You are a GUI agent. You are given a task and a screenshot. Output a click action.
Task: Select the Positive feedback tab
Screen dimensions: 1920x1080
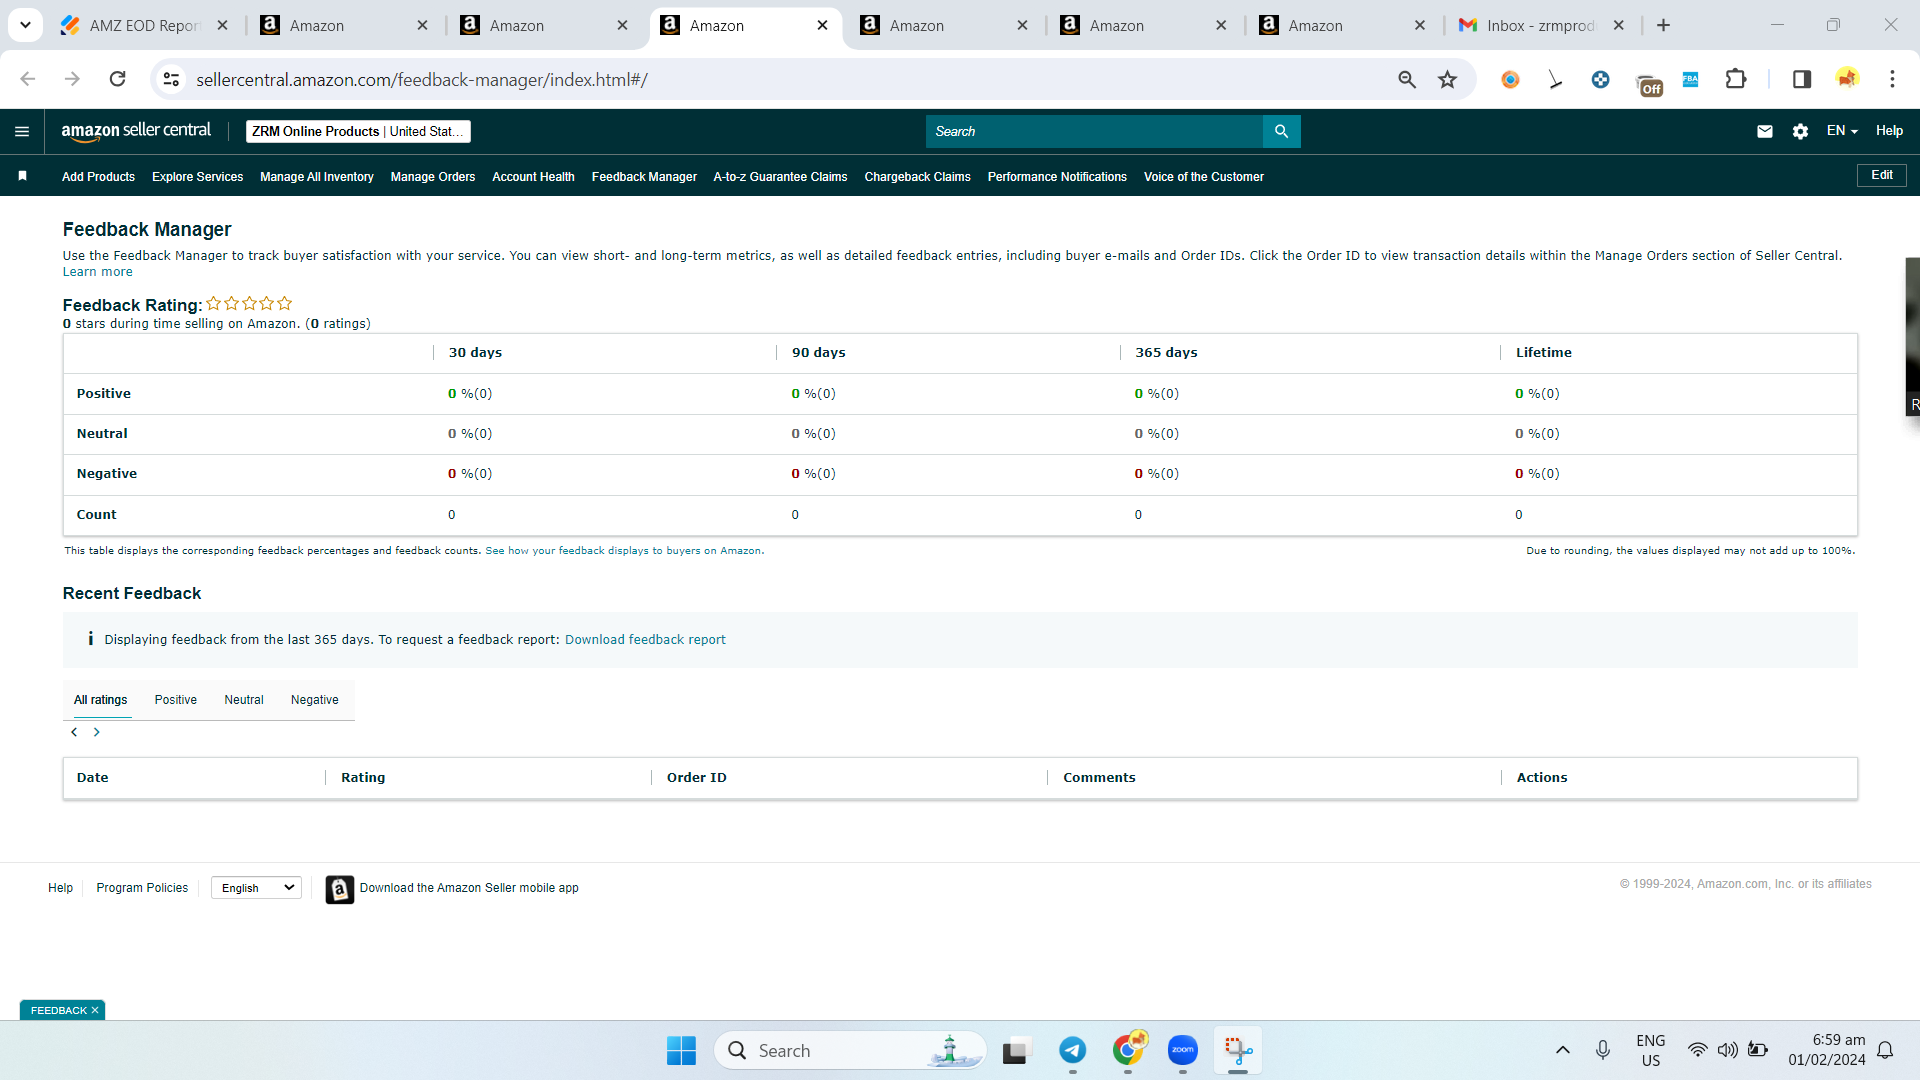(176, 700)
